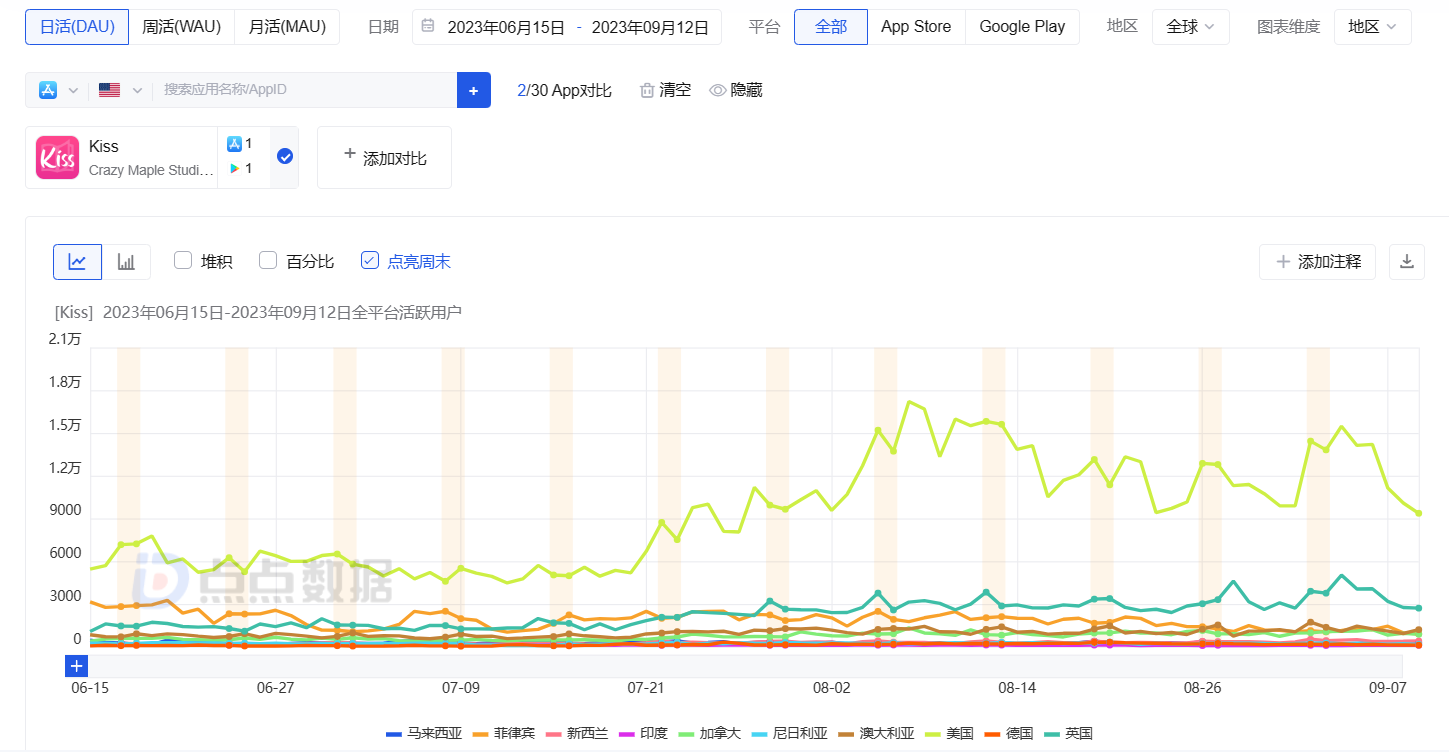Click the trash icon to clear apps
Image resolution: width=1449 pixels, height=752 pixels.
click(x=647, y=90)
